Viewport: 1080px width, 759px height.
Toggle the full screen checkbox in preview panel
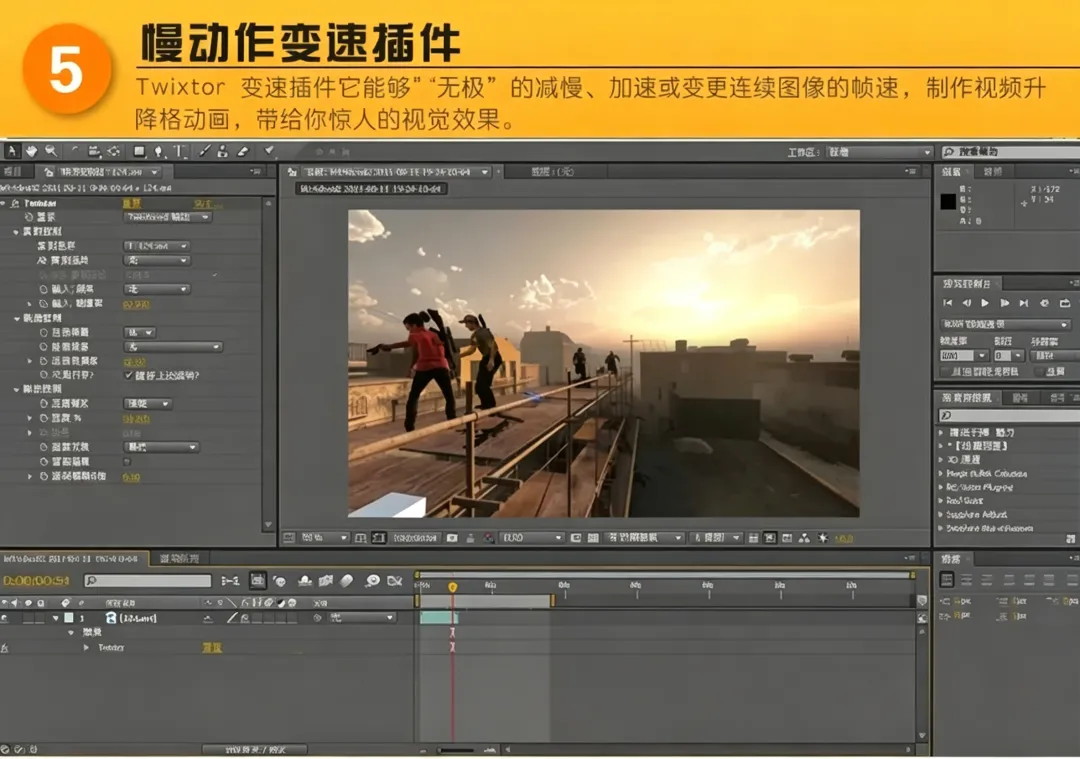click(1039, 372)
